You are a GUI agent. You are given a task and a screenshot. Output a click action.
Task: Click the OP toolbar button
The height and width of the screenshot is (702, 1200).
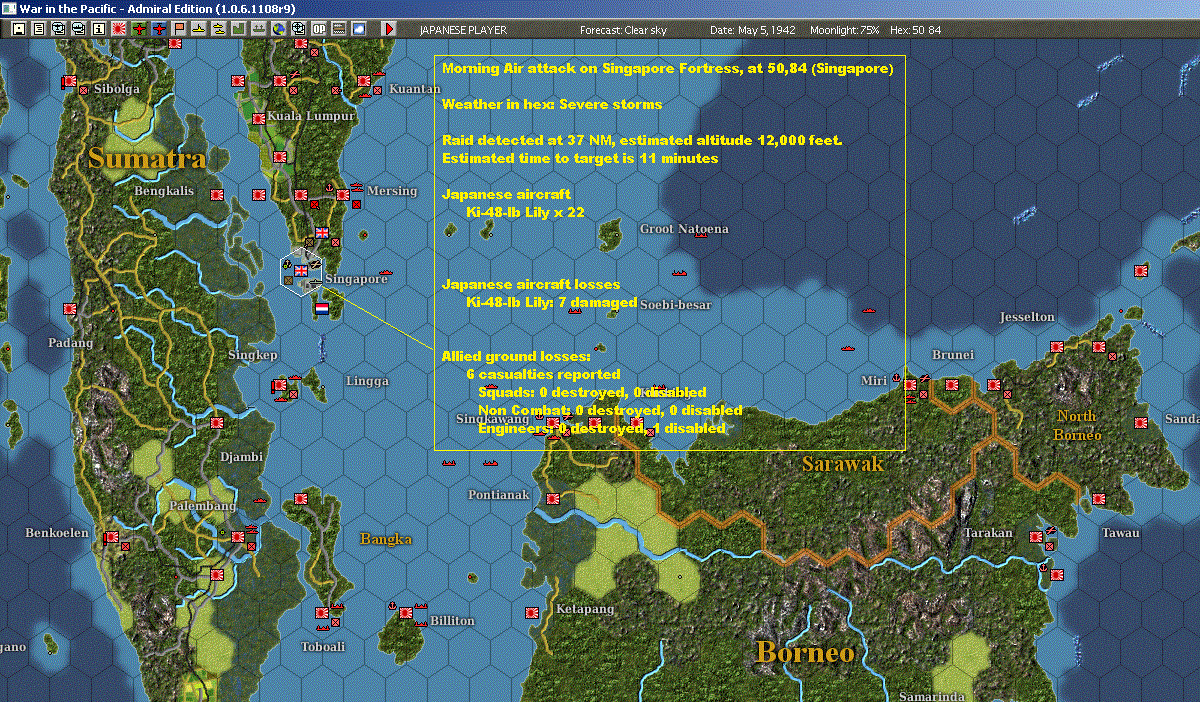[318, 29]
